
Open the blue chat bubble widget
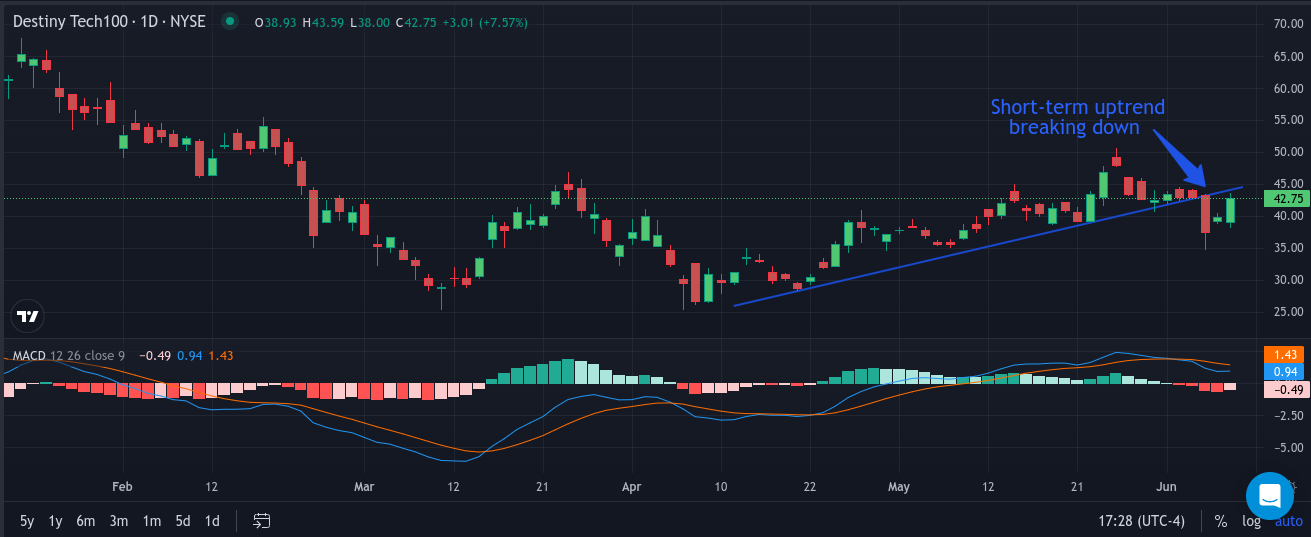1270,496
